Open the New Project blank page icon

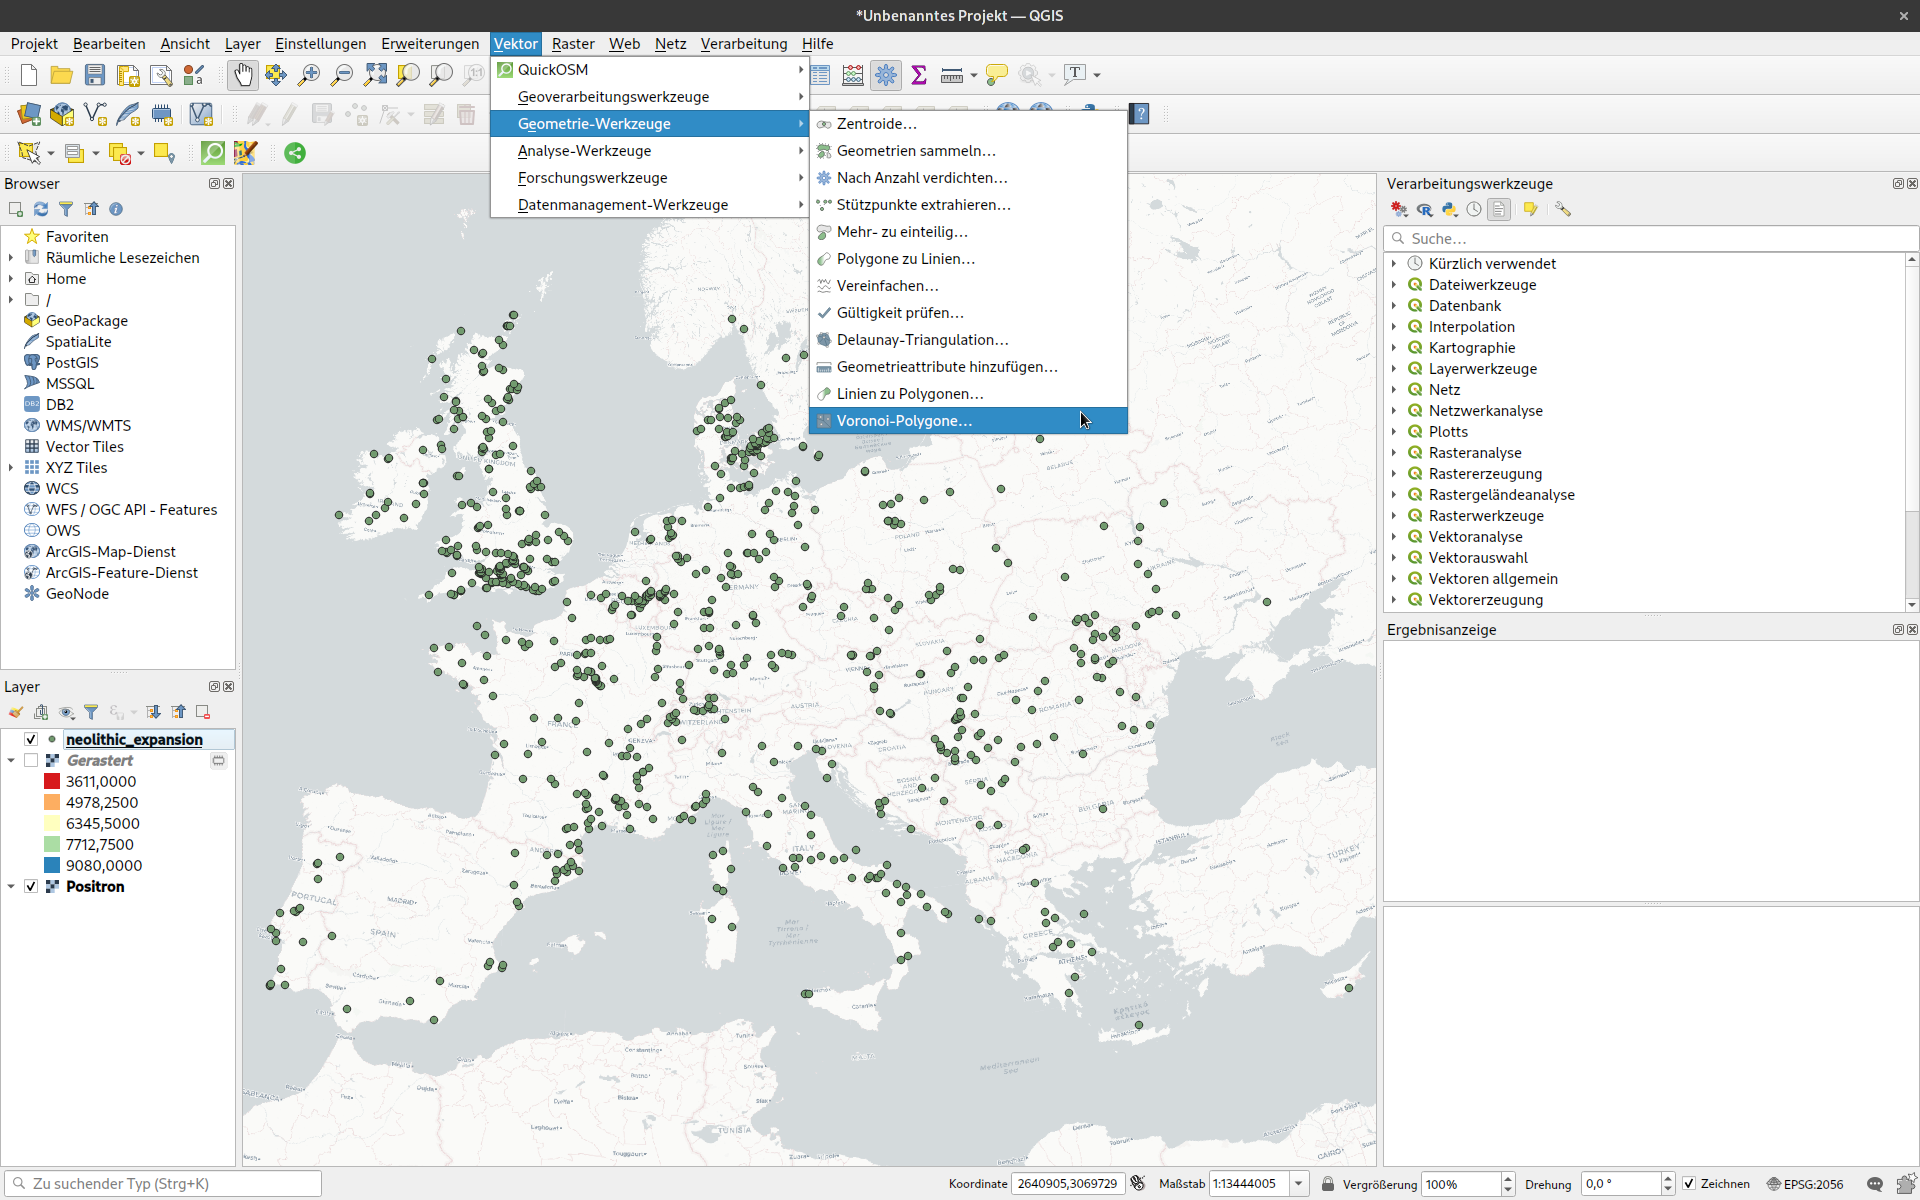coord(29,75)
